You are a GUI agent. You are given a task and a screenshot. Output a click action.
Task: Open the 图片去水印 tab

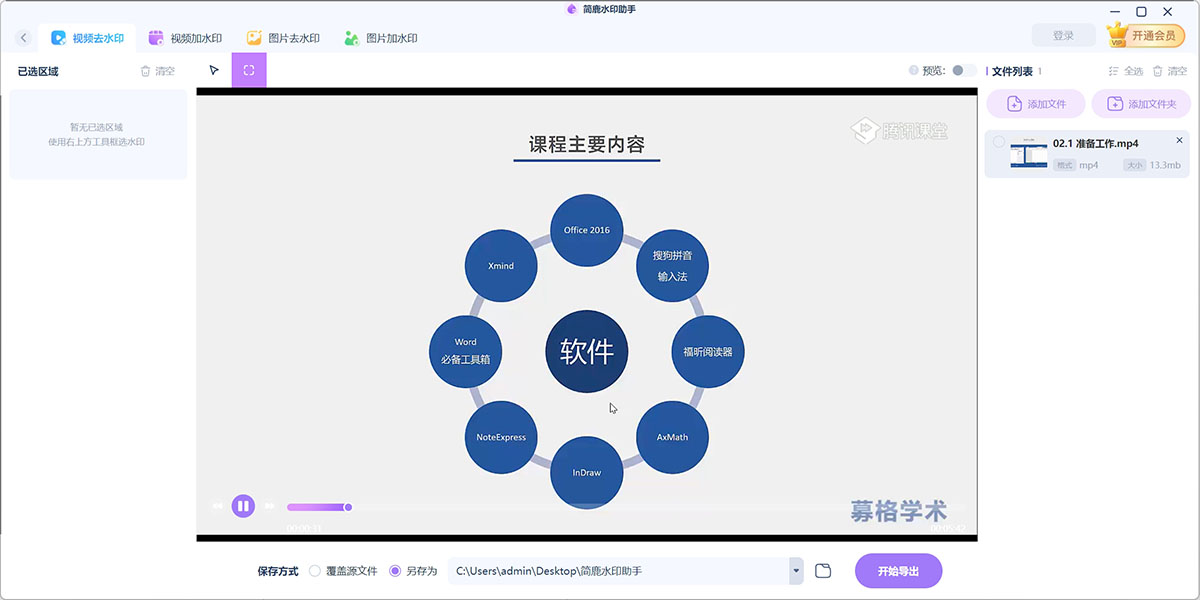tap(283, 38)
